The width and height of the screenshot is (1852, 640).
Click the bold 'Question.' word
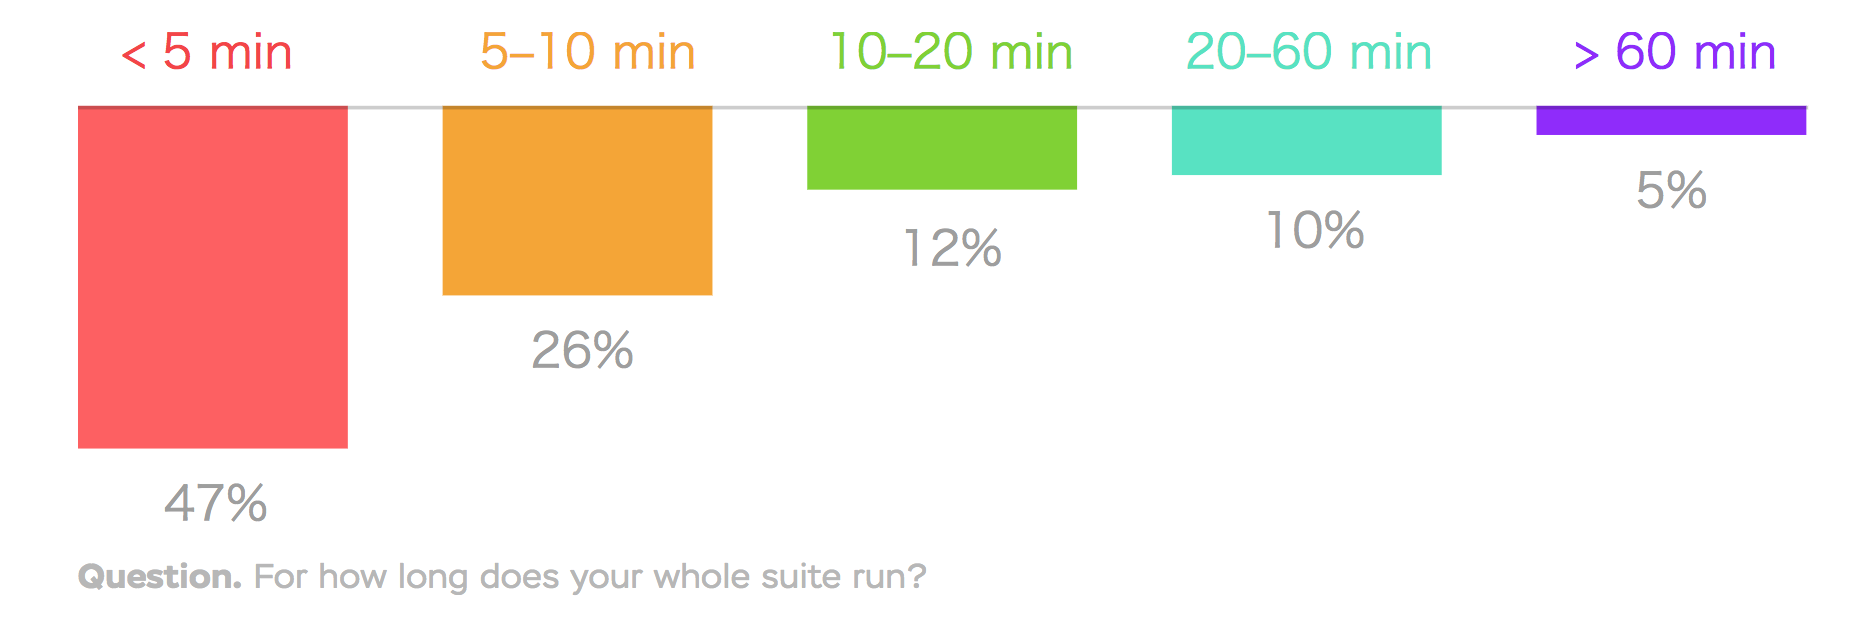[x=160, y=577]
